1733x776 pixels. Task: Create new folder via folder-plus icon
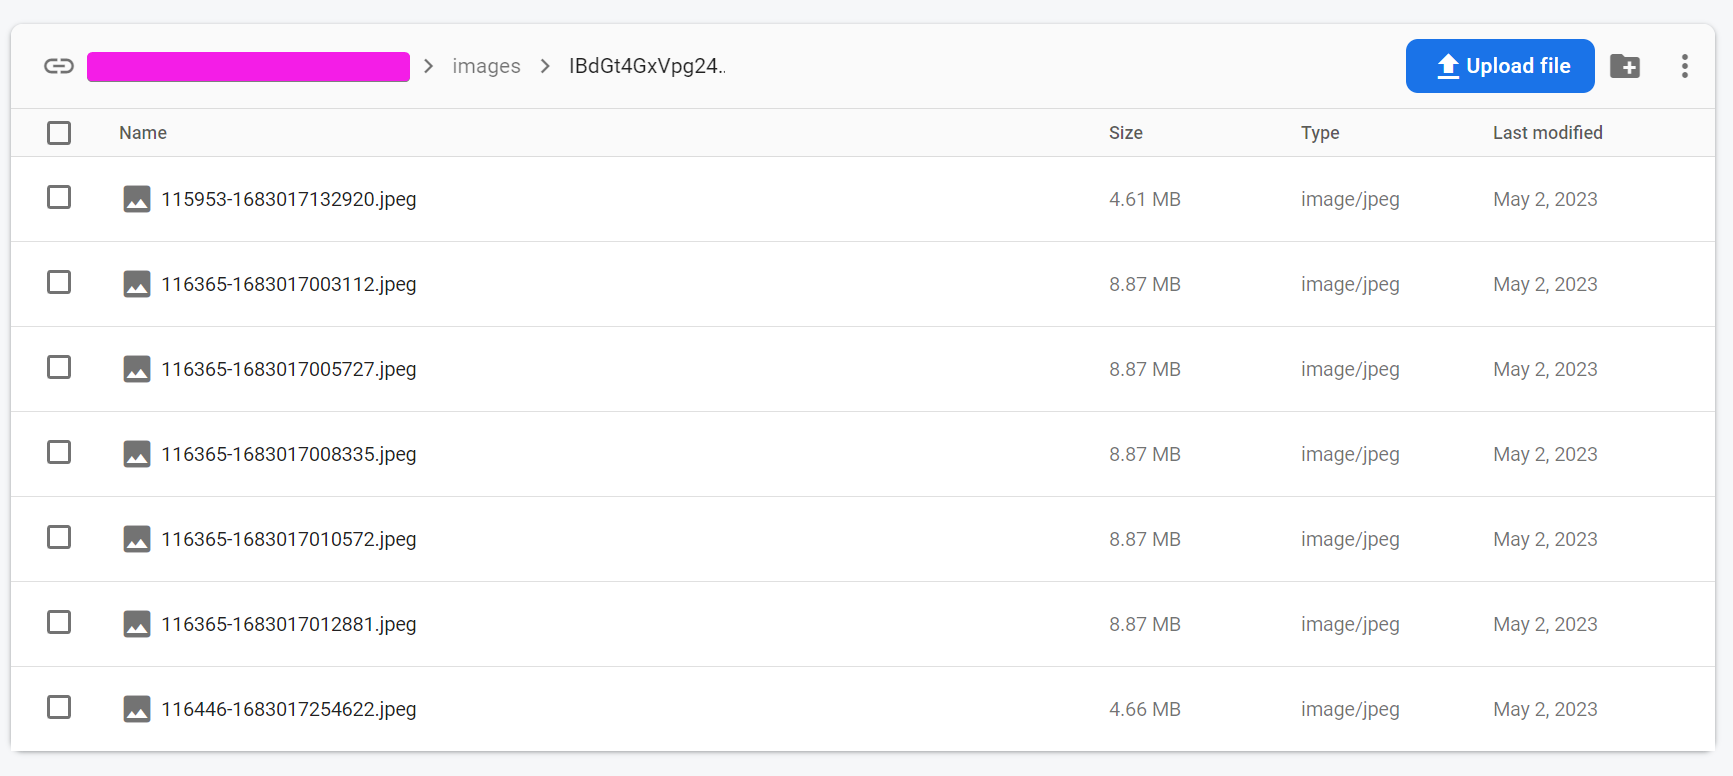(1625, 66)
